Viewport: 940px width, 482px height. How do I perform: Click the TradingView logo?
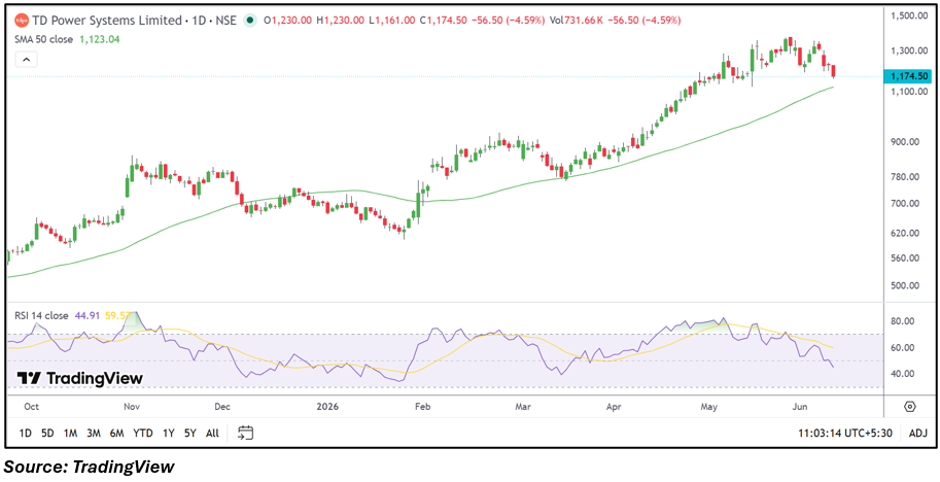pos(80,378)
